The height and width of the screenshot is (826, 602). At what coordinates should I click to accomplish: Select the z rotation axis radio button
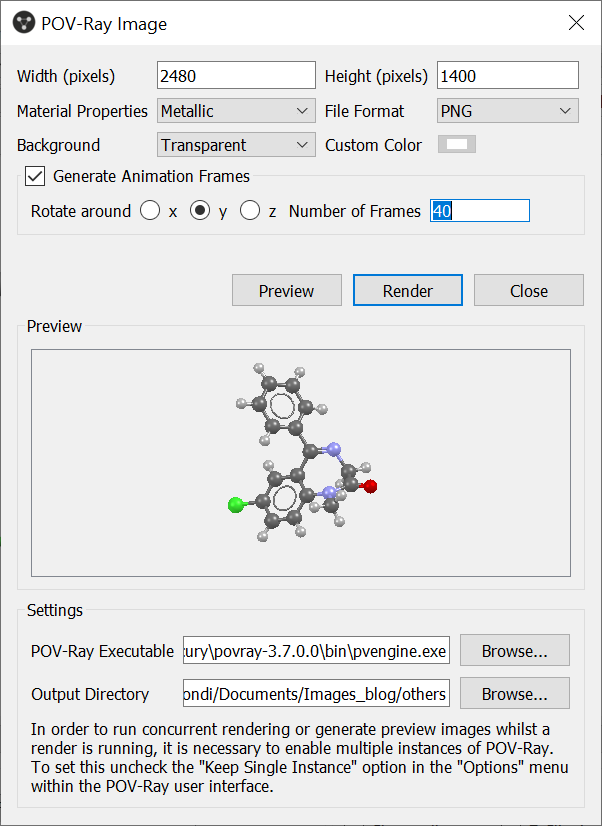click(250, 211)
